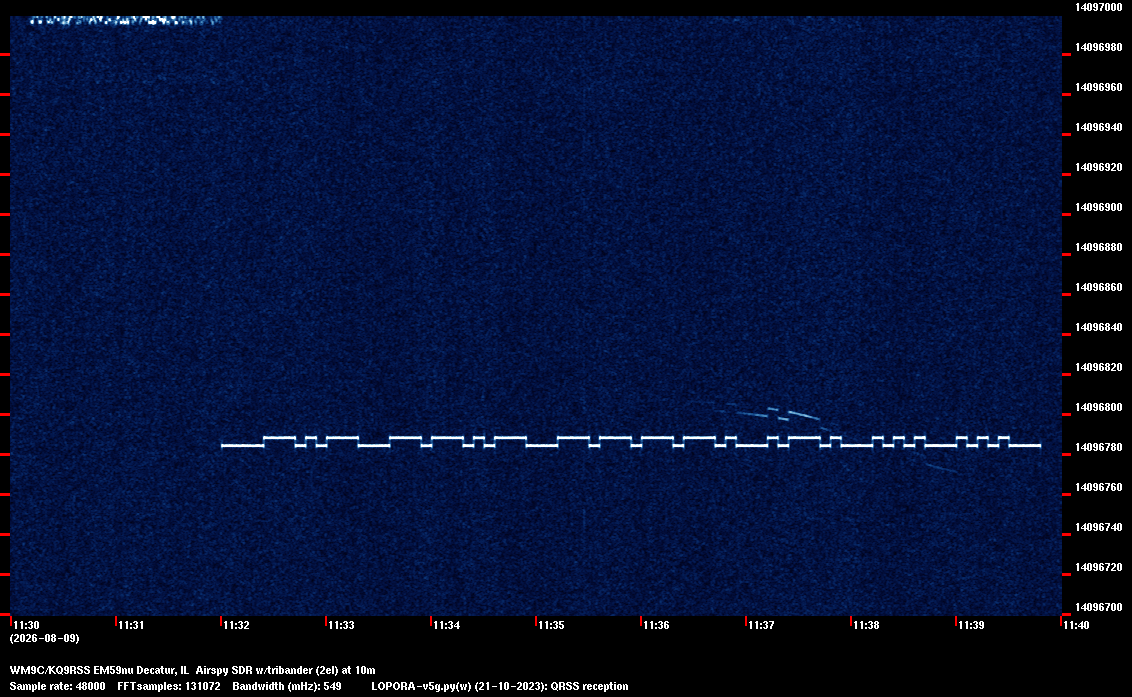Click the Sample rate: 48000 text
This screenshot has width=1132, height=697.
(x=57, y=686)
